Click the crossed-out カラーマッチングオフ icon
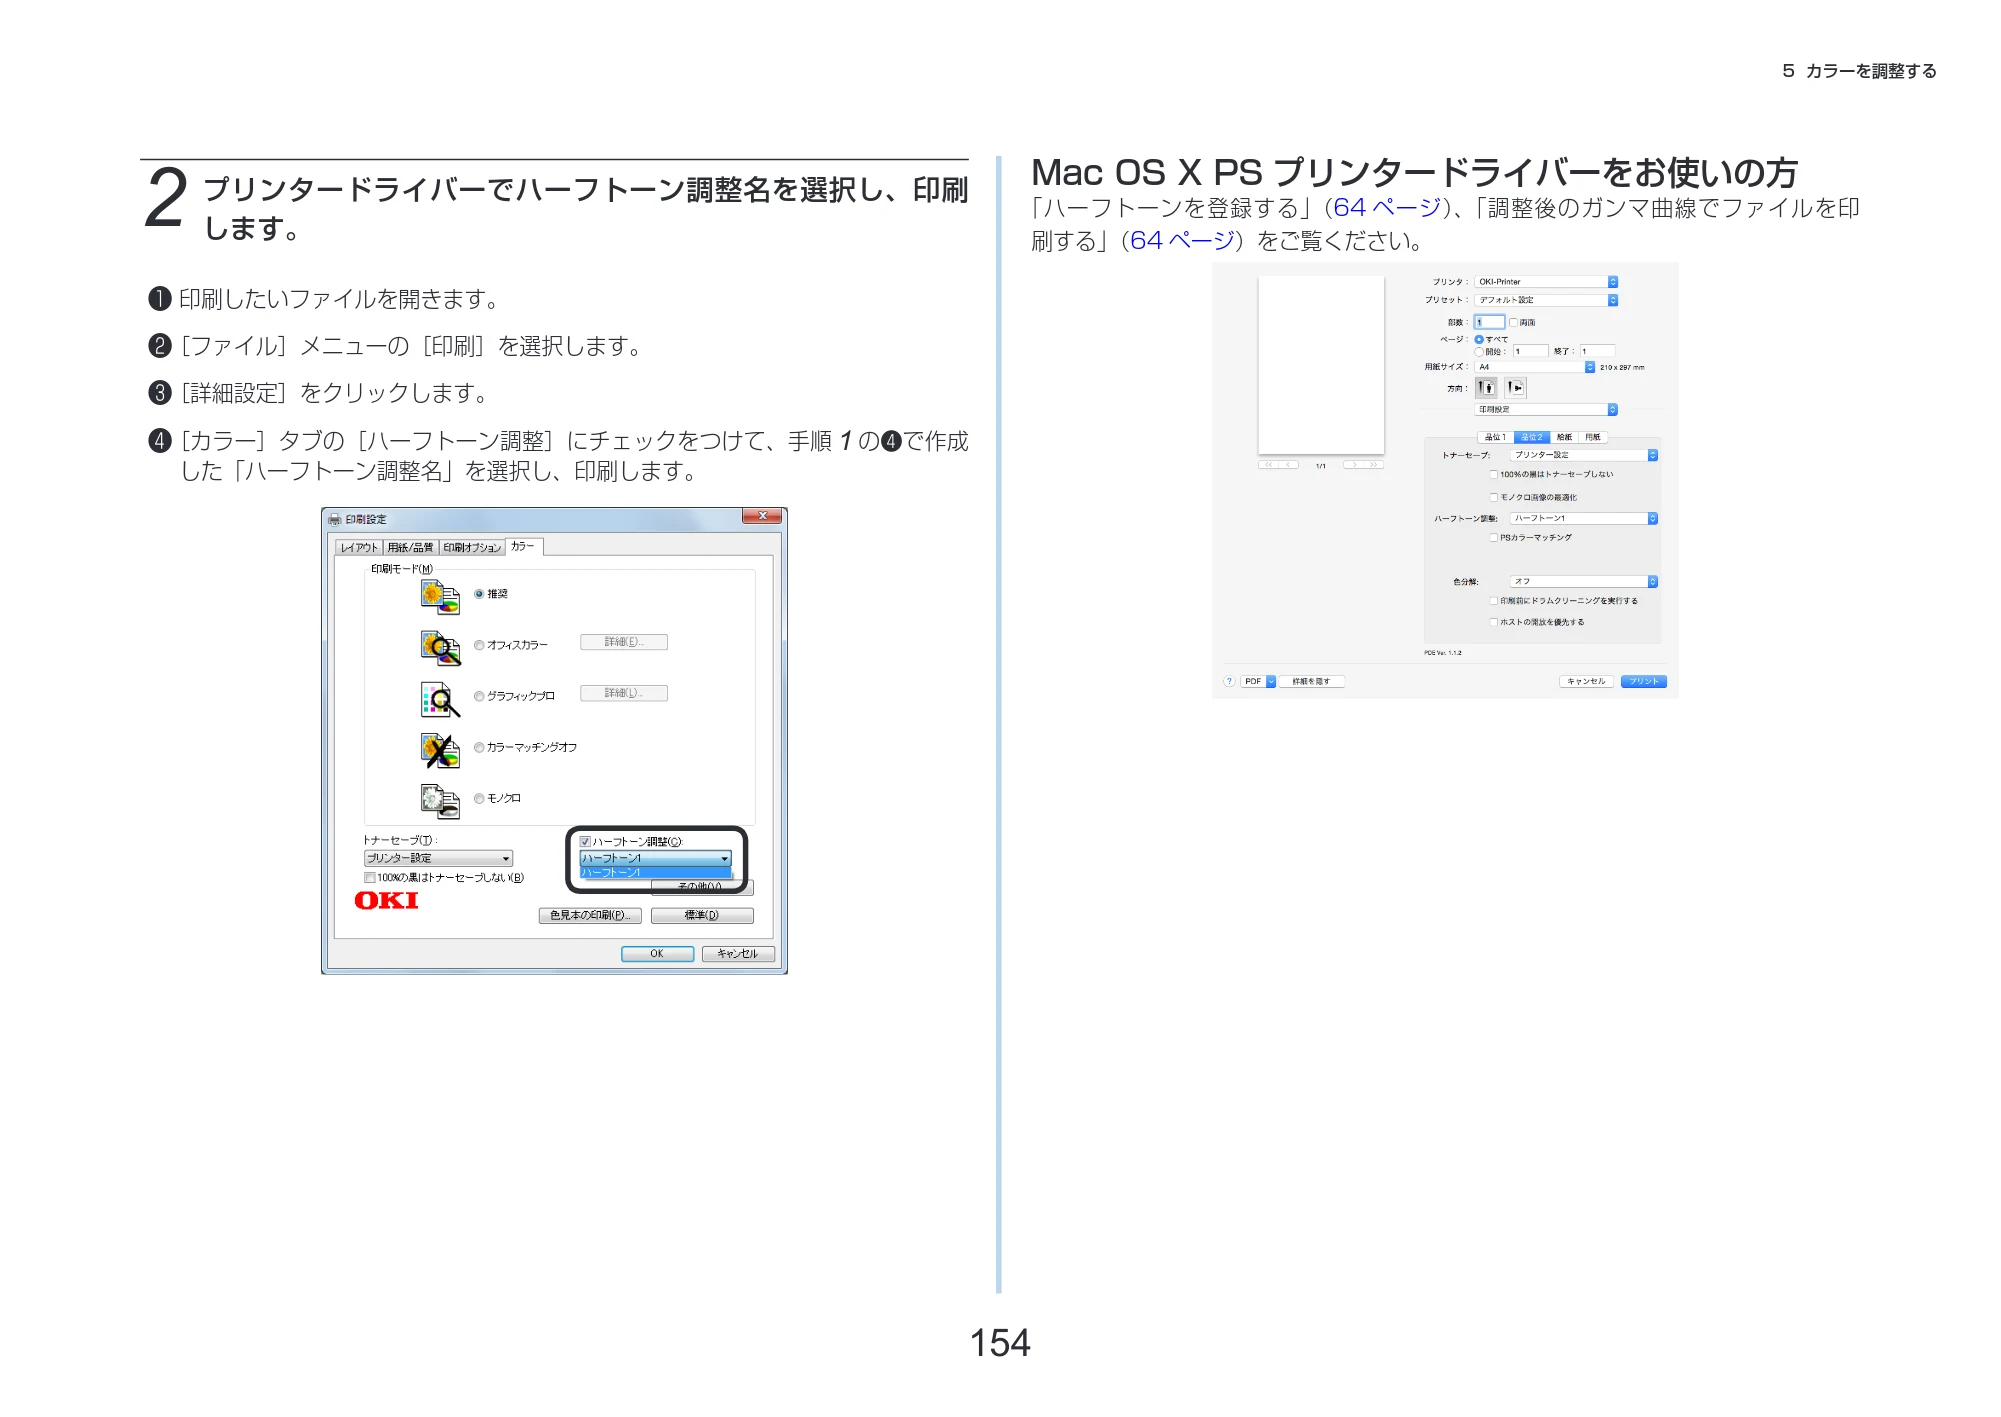This screenshot has height=1417, width=2001. [x=440, y=750]
